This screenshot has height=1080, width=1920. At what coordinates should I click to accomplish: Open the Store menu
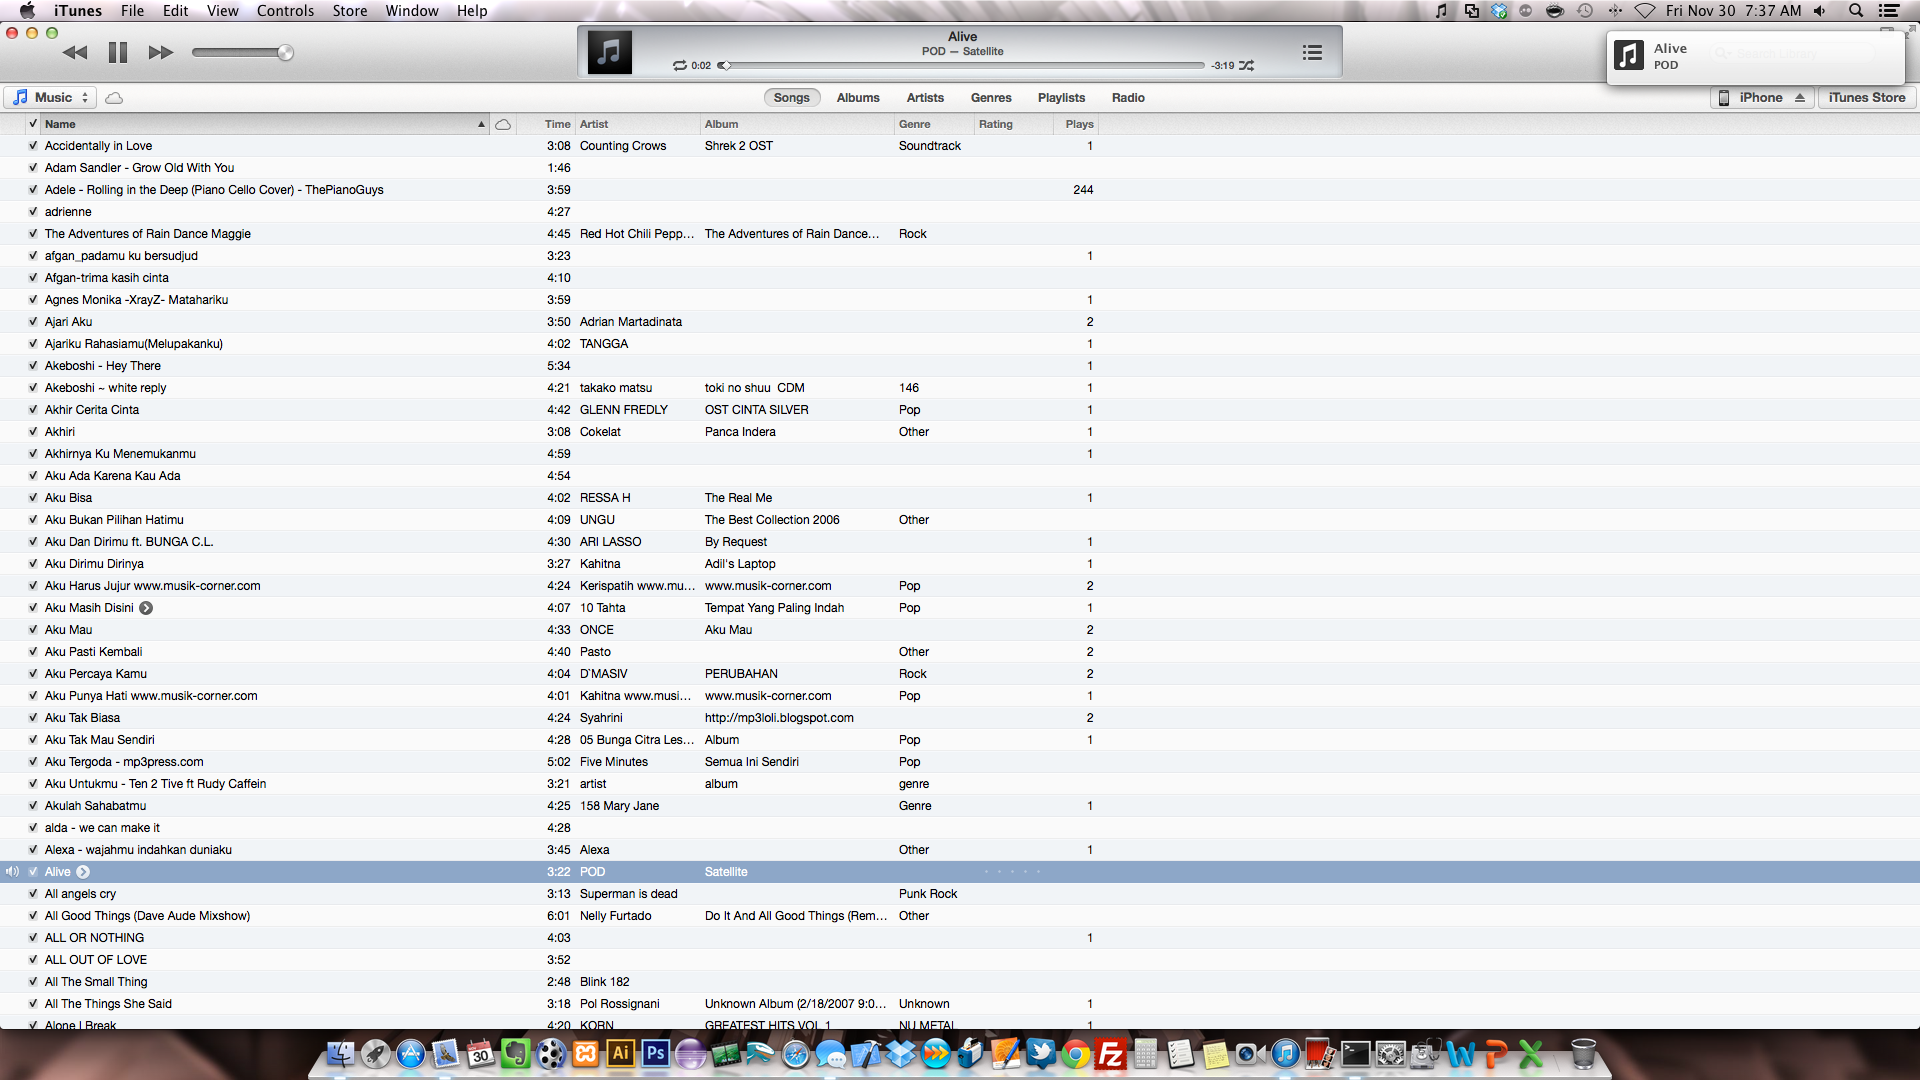tap(349, 11)
